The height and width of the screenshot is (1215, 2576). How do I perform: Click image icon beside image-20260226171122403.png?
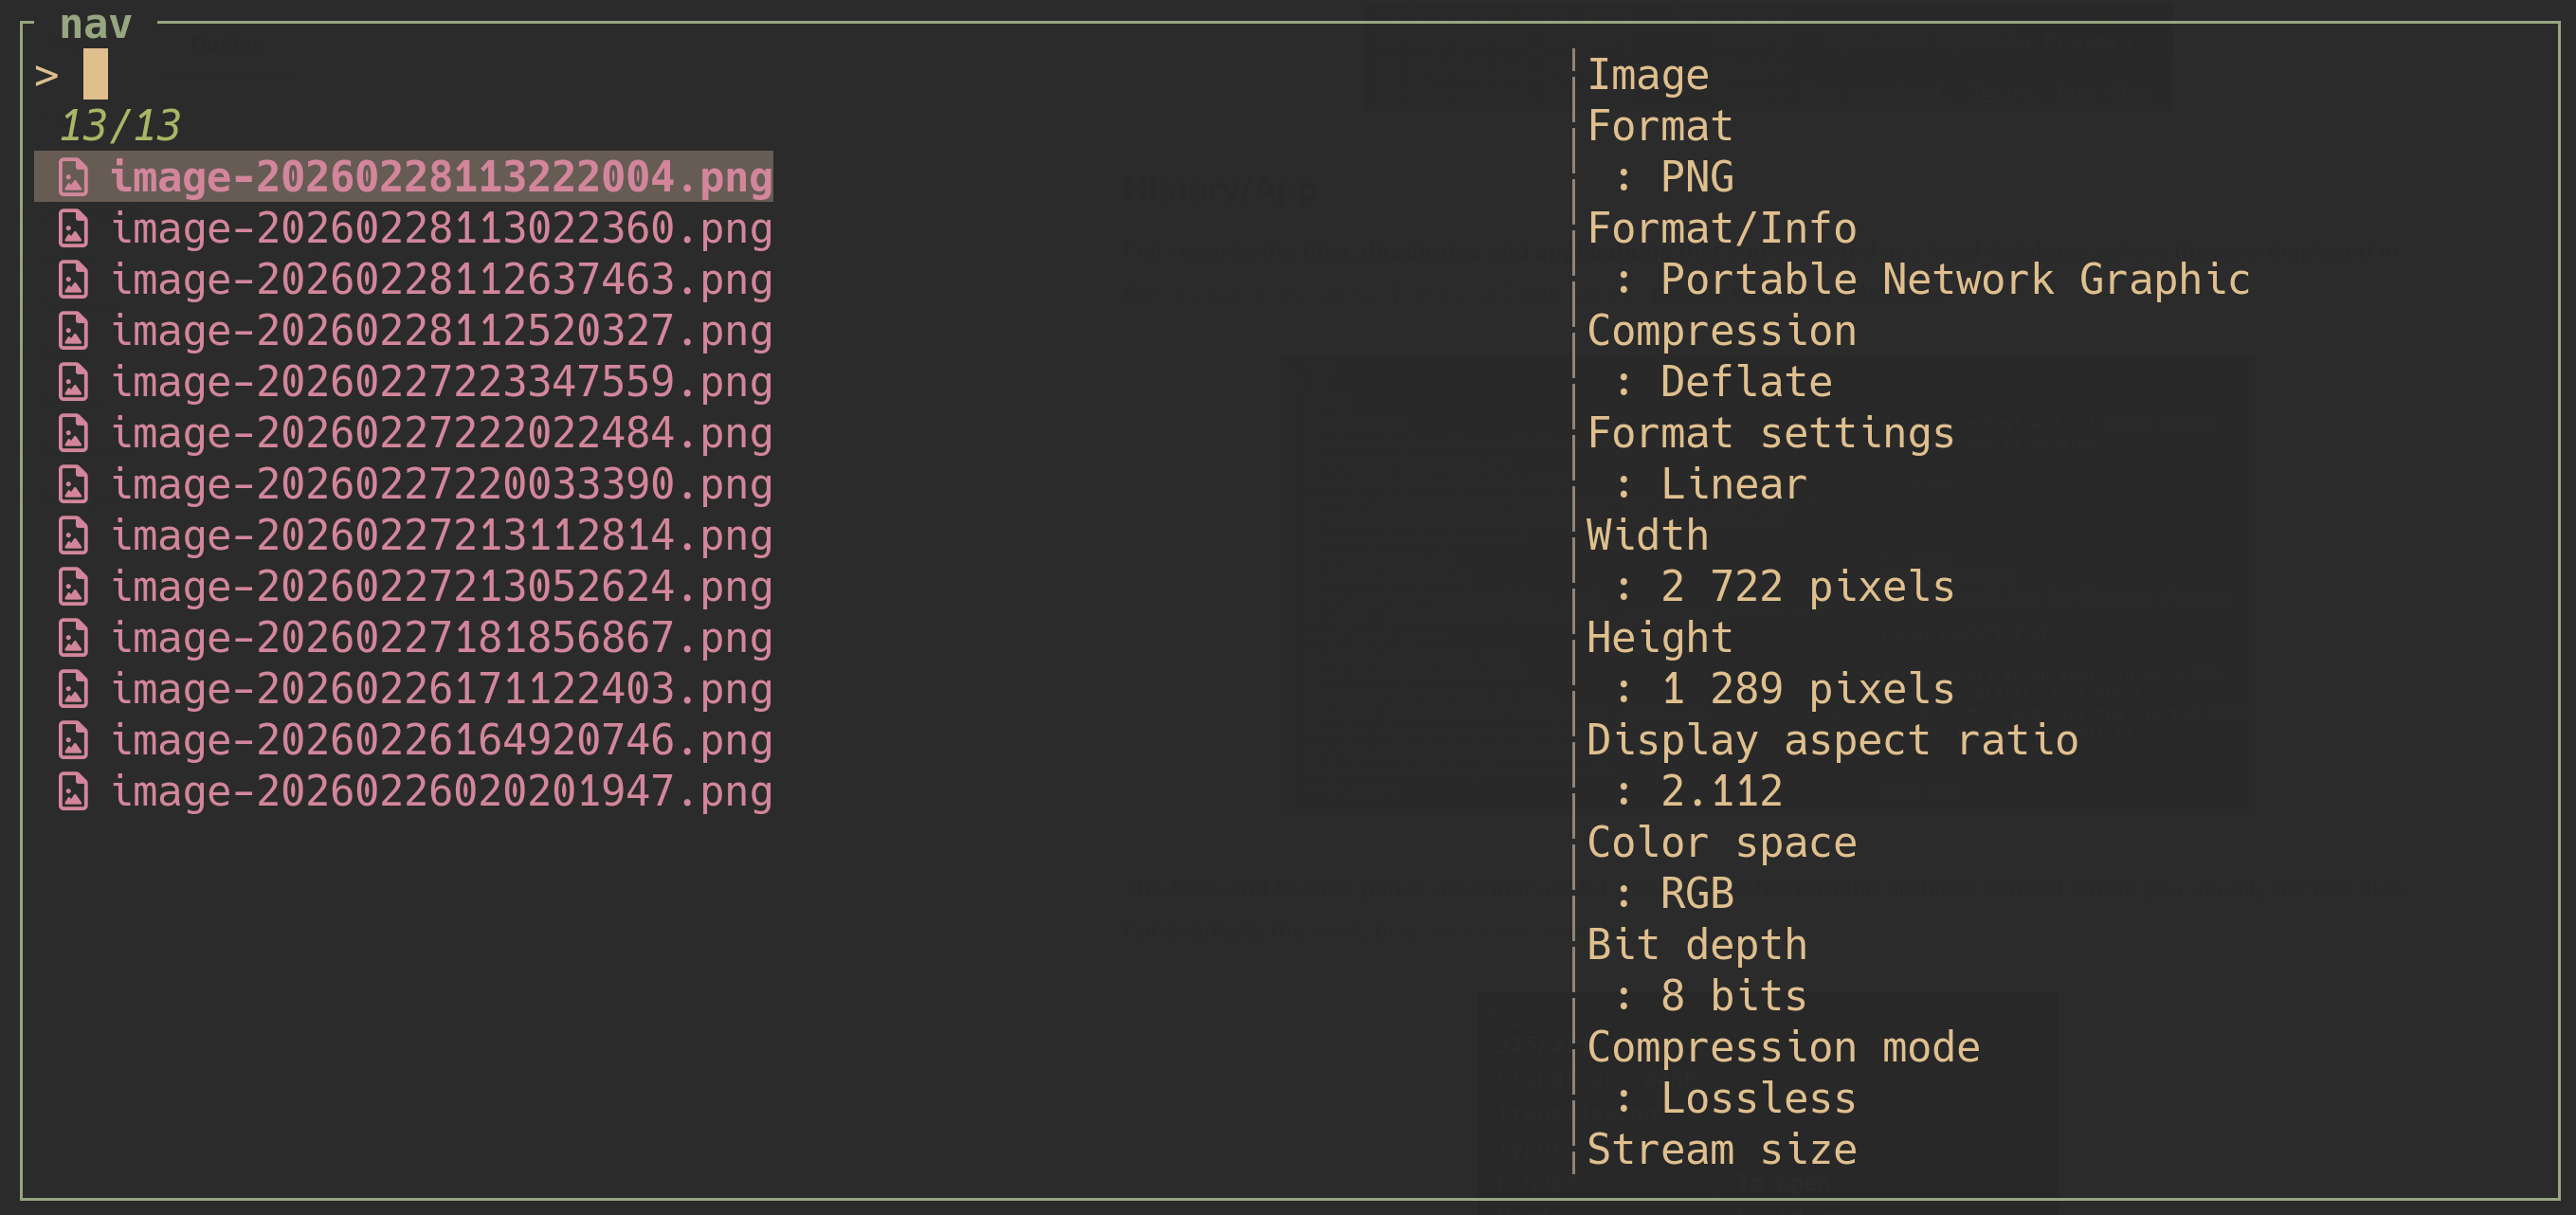(73, 689)
